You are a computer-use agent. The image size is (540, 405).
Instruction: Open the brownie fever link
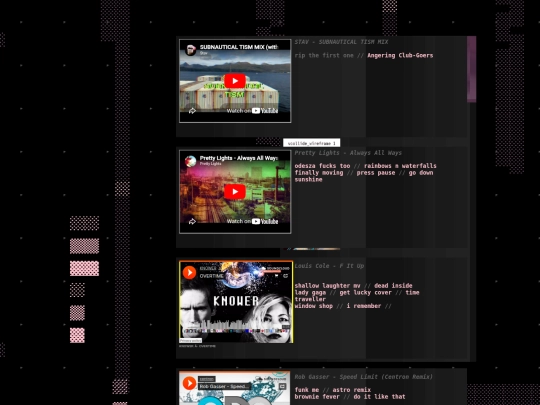(x=317, y=397)
